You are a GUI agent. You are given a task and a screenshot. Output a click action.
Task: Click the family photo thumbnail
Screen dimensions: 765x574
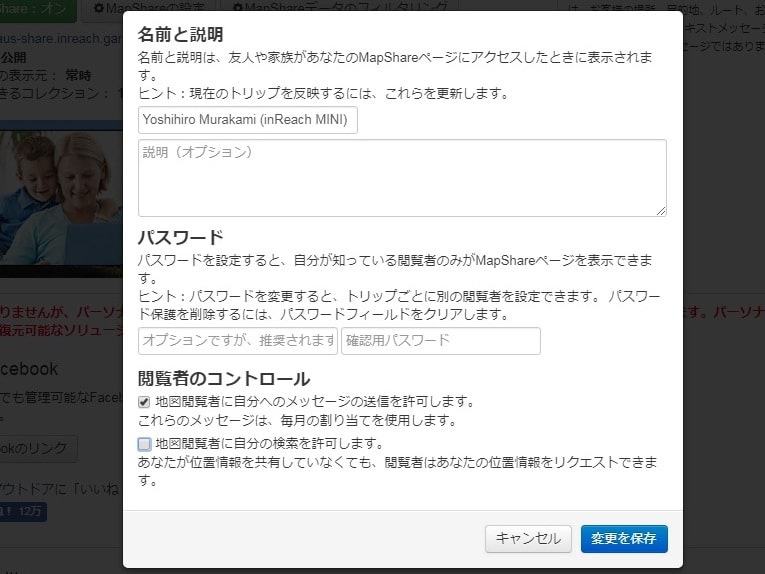click(x=61, y=199)
